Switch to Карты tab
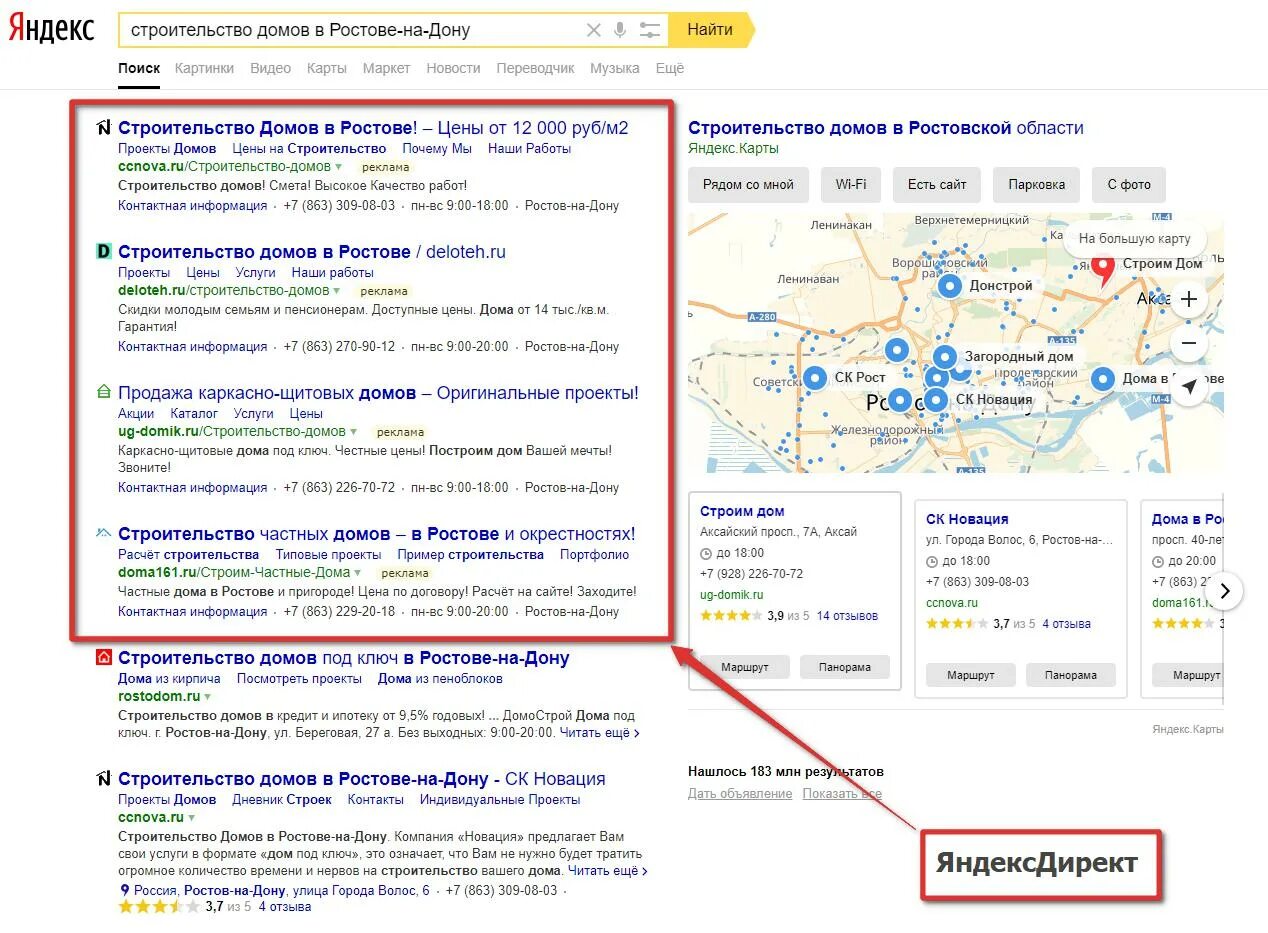The height and width of the screenshot is (933, 1268). pyautogui.click(x=327, y=68)
